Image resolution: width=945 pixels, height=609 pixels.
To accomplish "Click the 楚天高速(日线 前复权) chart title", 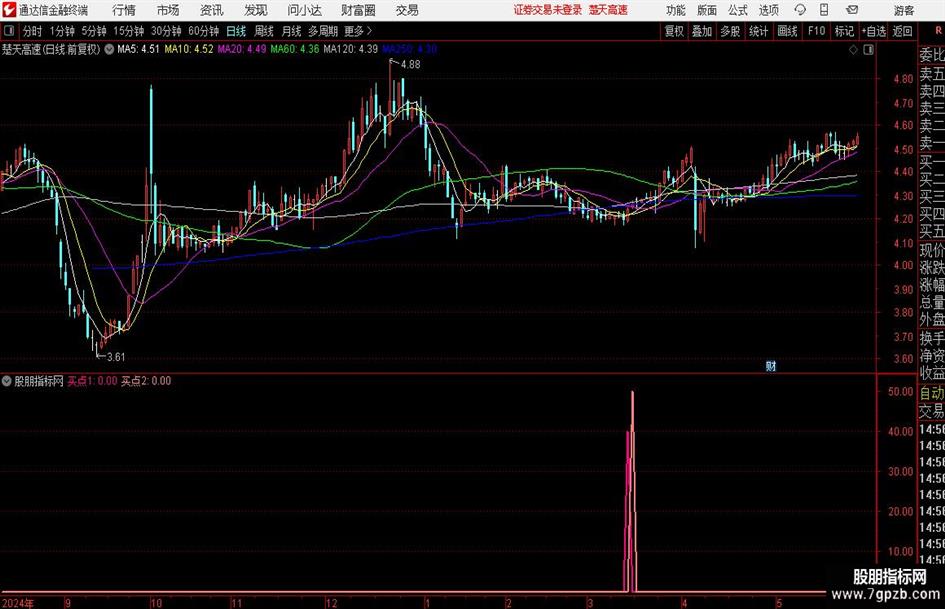I will [x=51, y=49].
